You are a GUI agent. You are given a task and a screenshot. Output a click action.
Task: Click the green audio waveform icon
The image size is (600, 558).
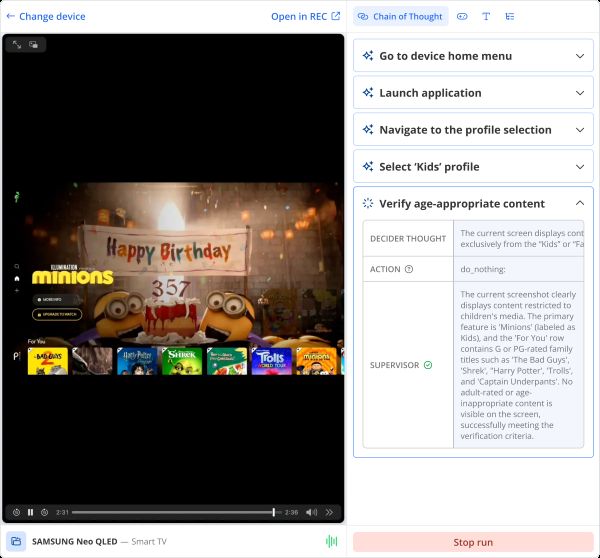(331, 541)
